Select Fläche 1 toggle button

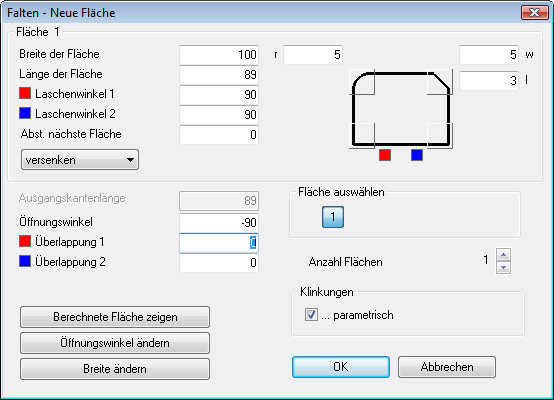[333, 217]
